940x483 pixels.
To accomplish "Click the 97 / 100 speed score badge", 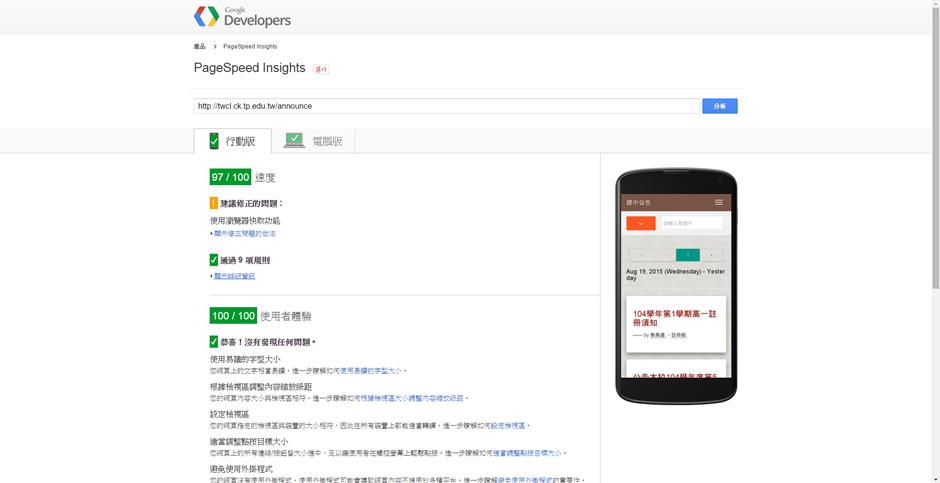I will point(230,177).
